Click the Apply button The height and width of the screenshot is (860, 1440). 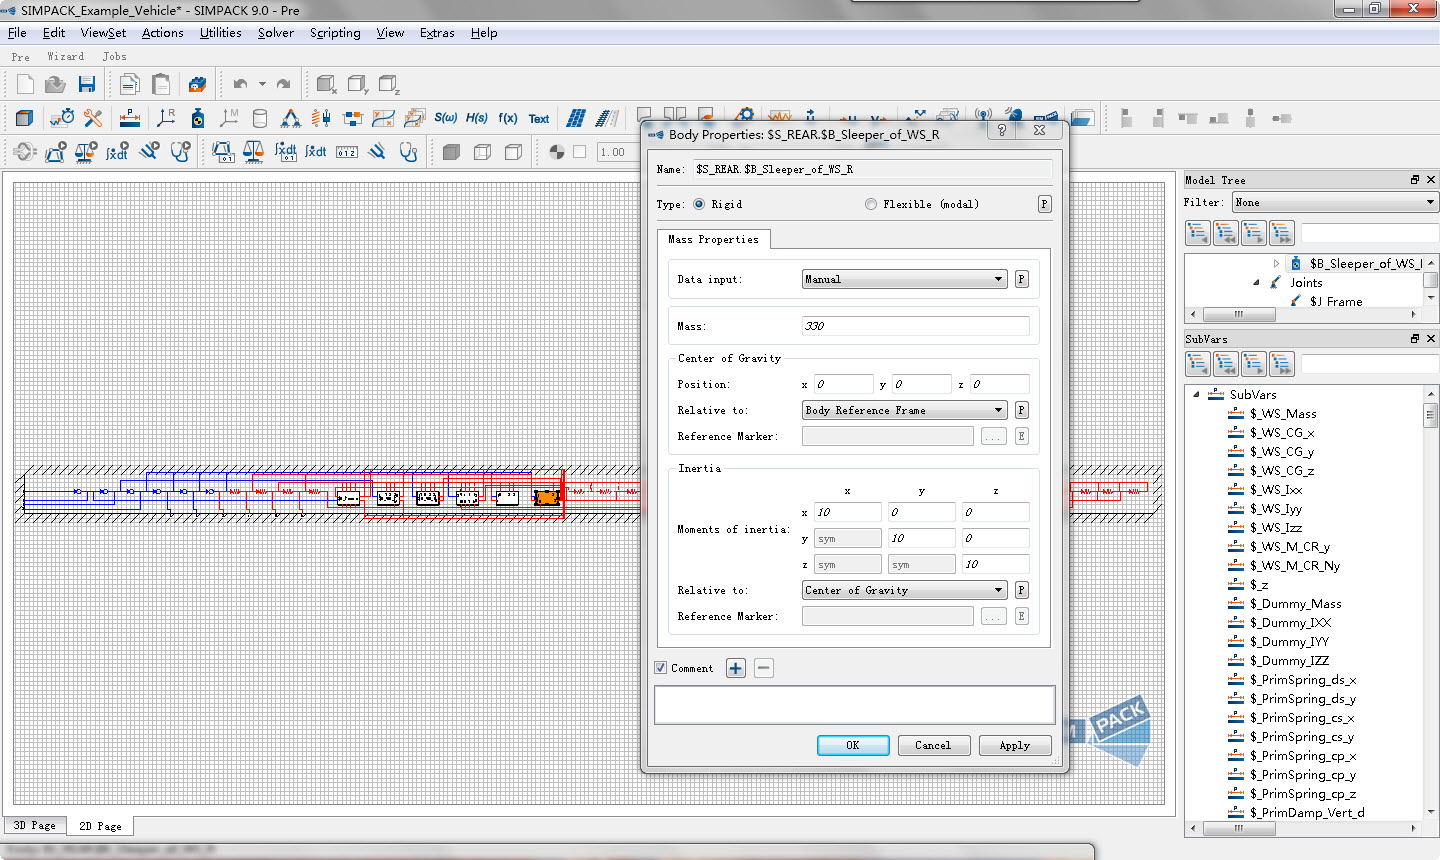[1014, 745]
